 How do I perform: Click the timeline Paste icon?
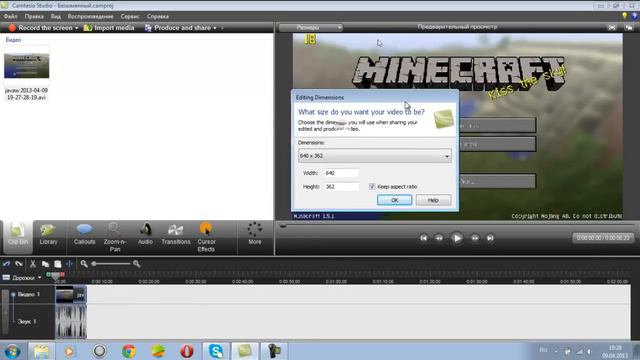pos(58,264)
